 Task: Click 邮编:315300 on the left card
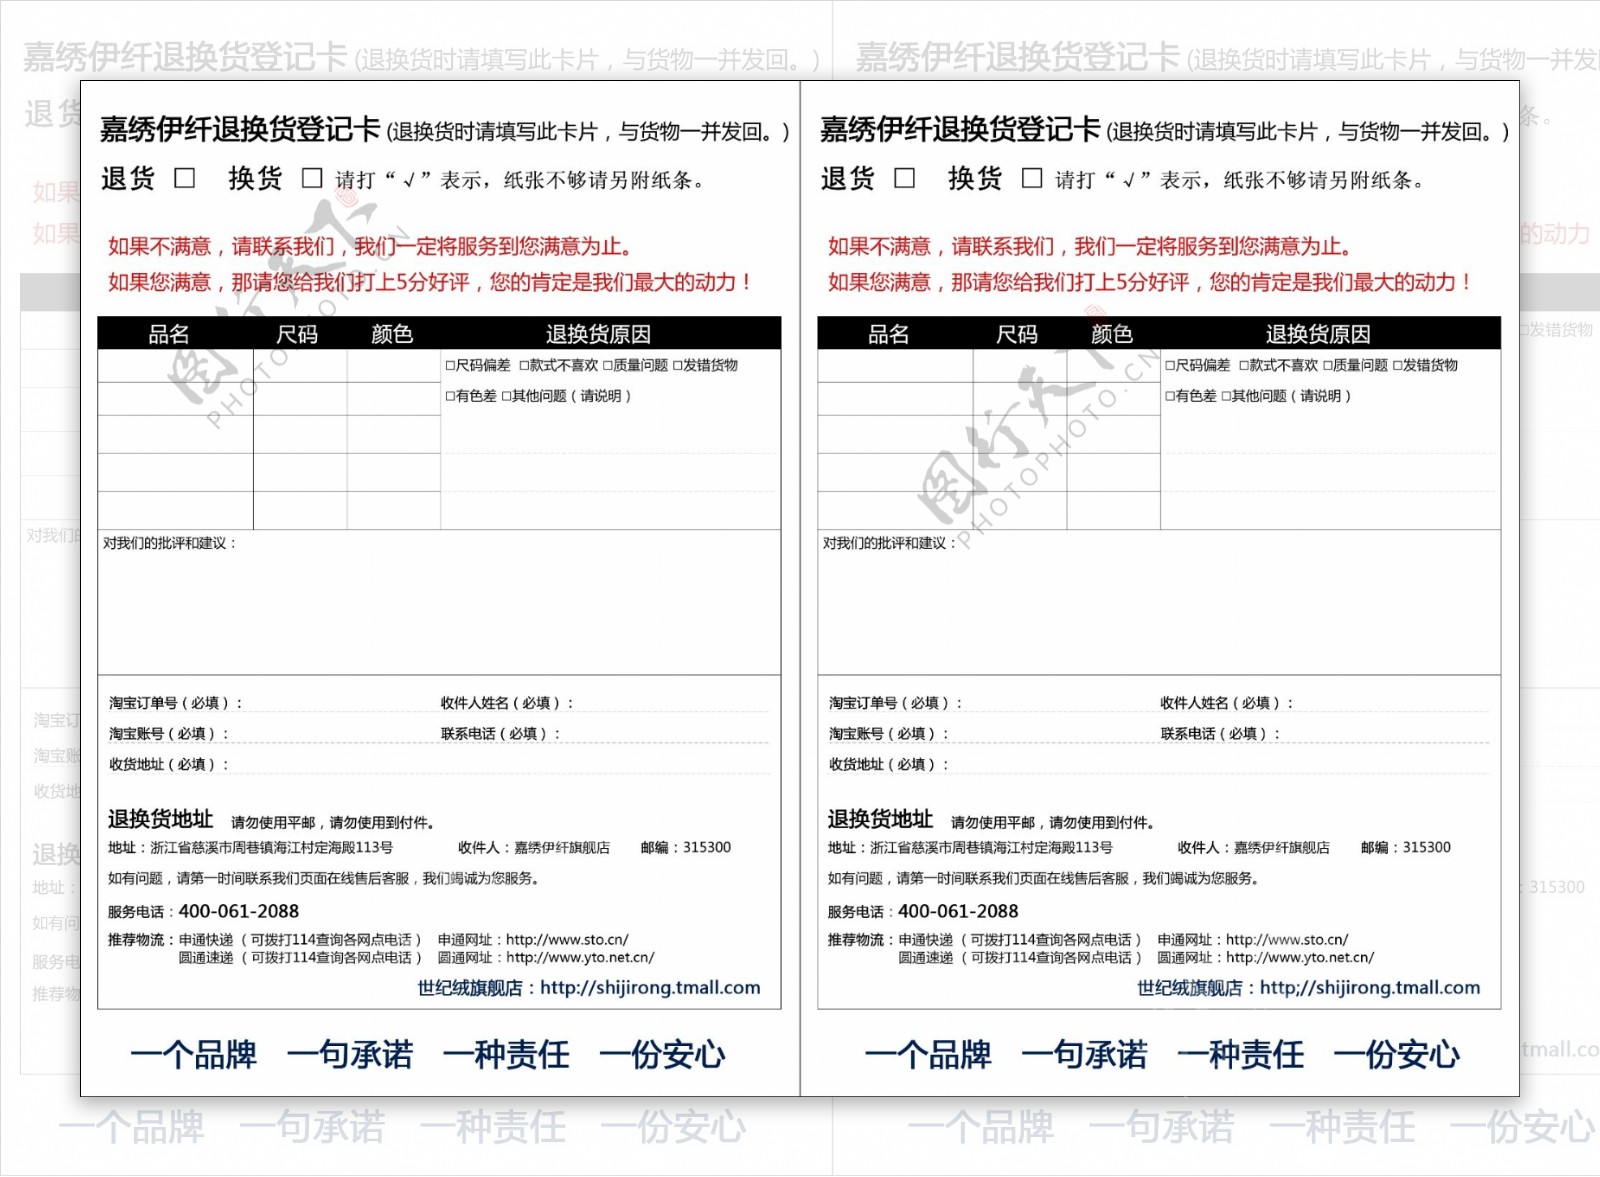click(x=686, y=848)
